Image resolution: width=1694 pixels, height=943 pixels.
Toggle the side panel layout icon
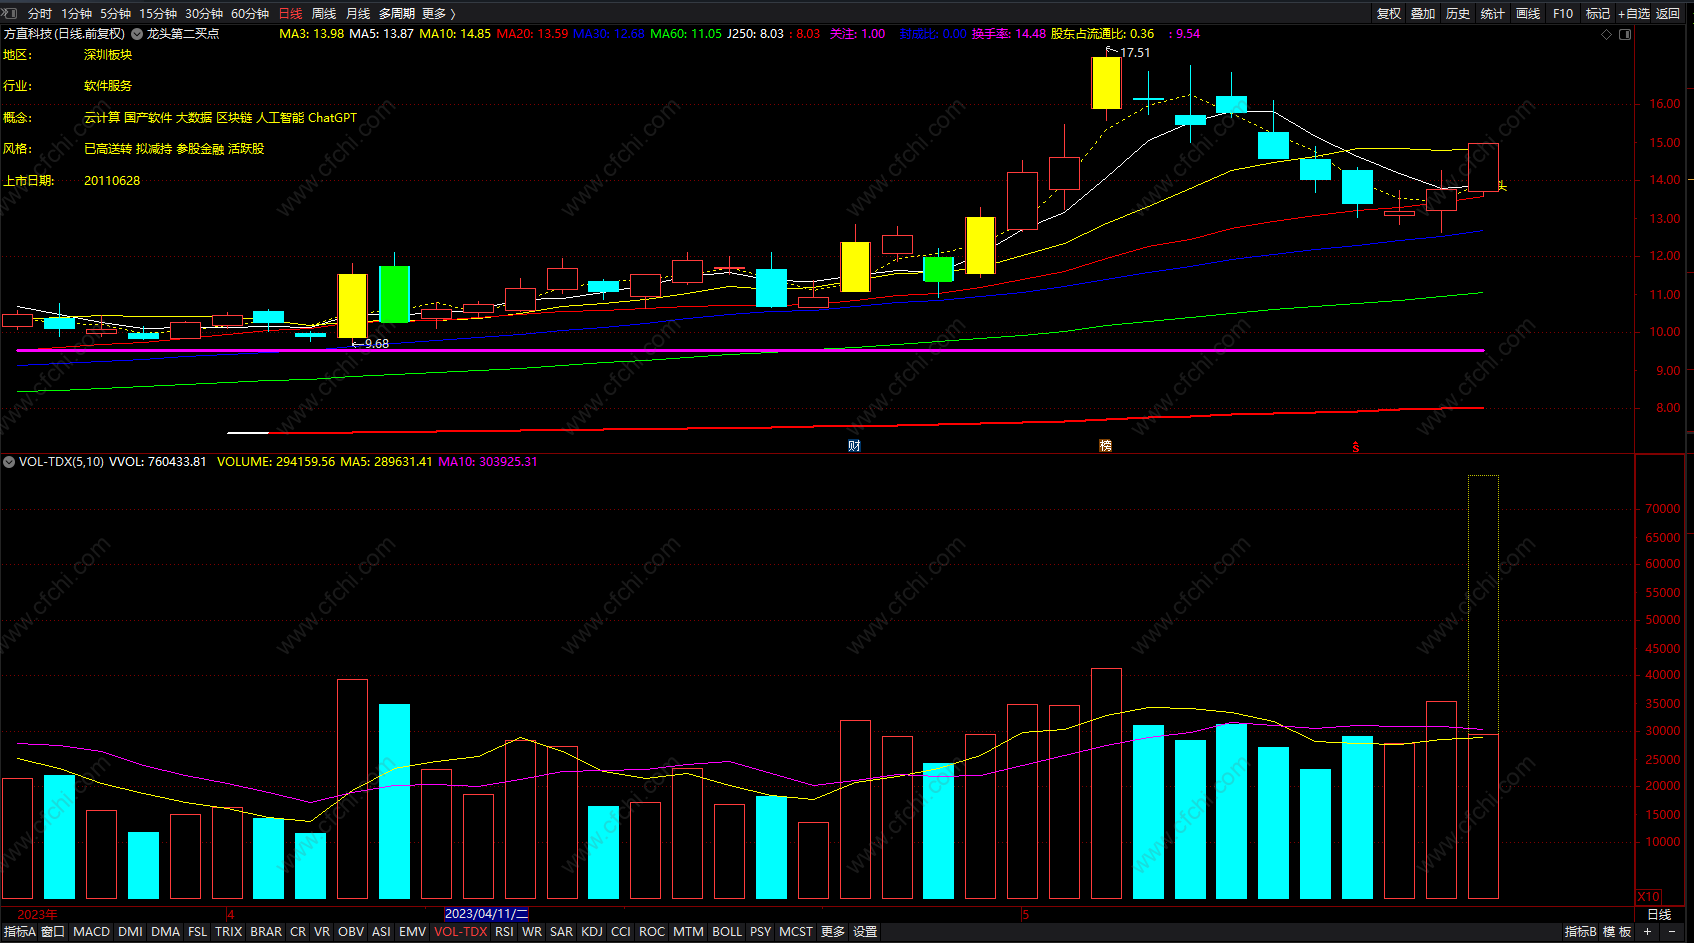(1625, 34)
